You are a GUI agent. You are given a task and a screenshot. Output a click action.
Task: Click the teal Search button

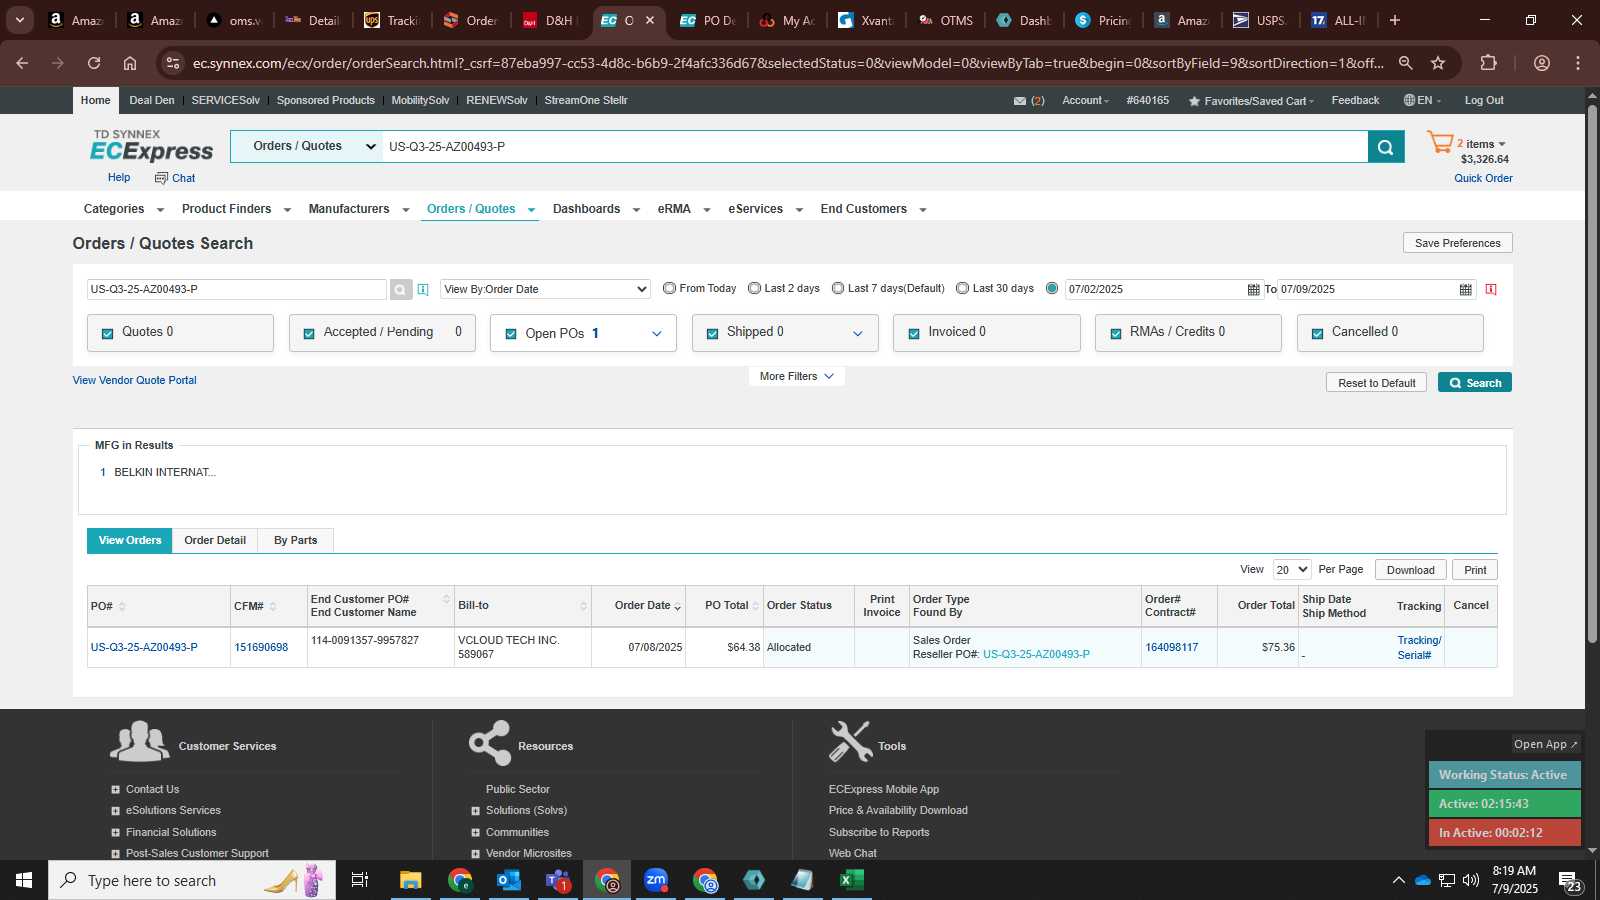[x=1475, y=383]
